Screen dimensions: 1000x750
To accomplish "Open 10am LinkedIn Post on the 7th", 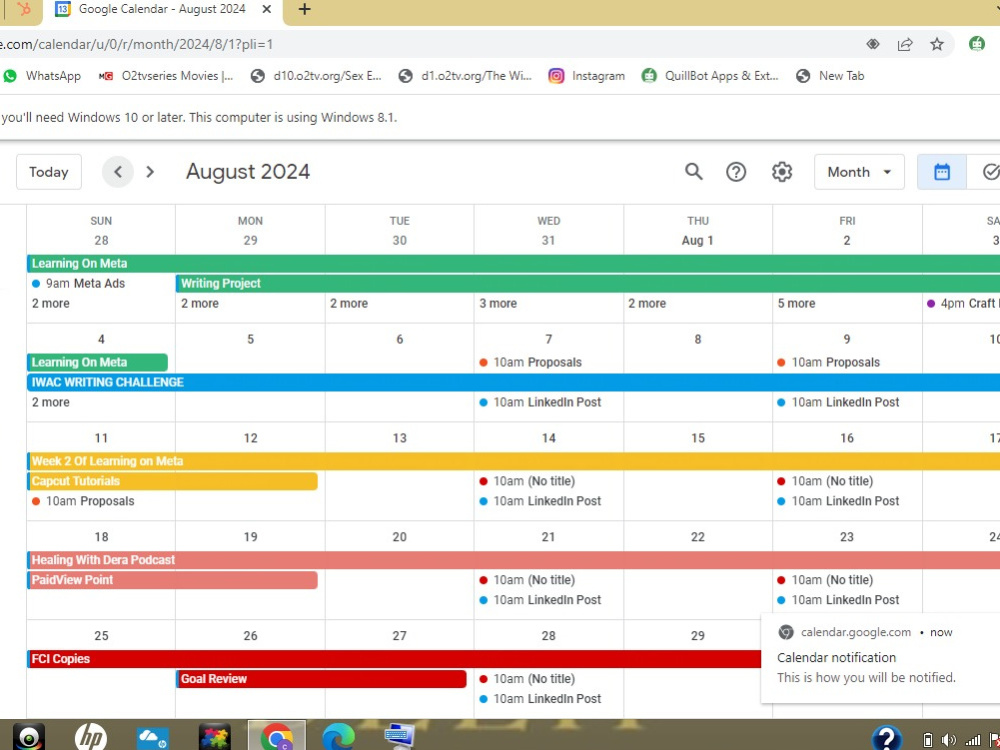I will point(540,402).
